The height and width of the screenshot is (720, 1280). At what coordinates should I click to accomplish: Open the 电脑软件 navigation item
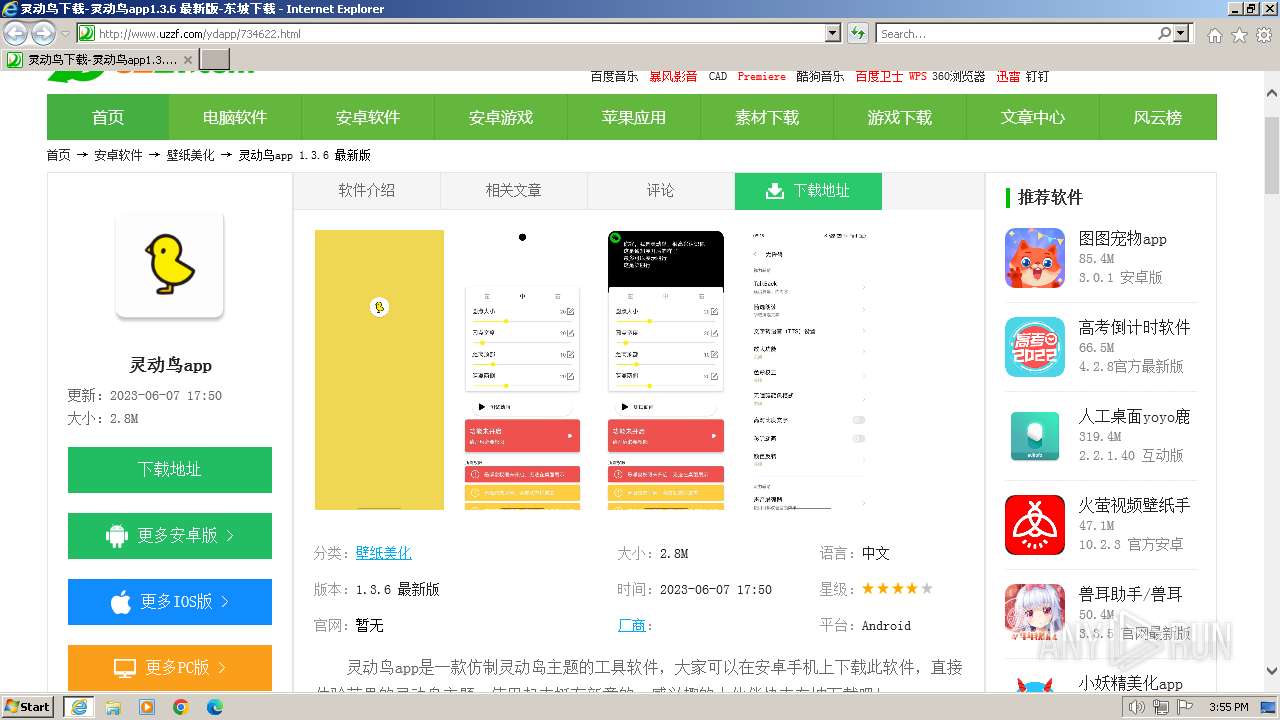coord(235,117)
